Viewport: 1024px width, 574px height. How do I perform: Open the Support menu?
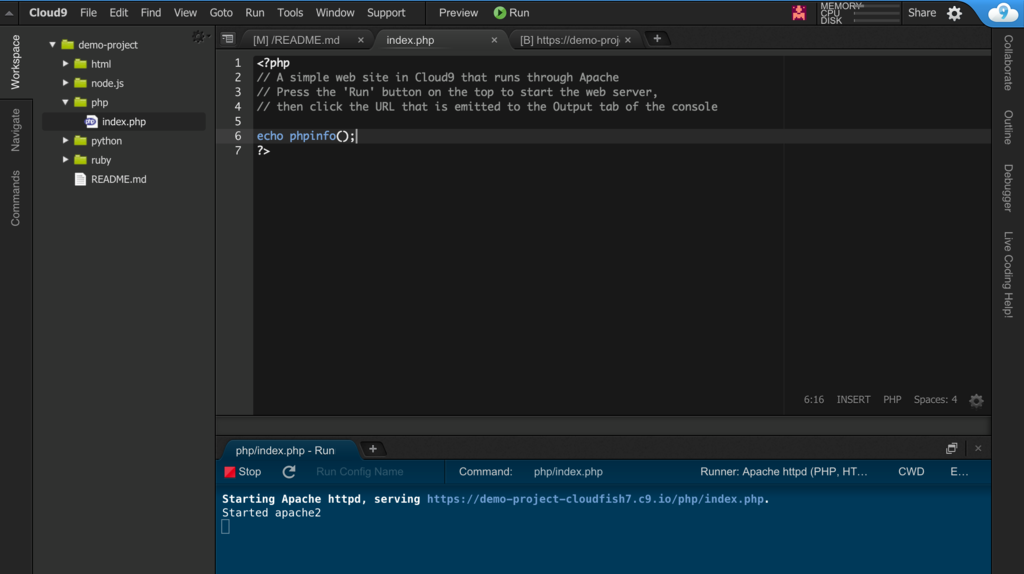386,12
